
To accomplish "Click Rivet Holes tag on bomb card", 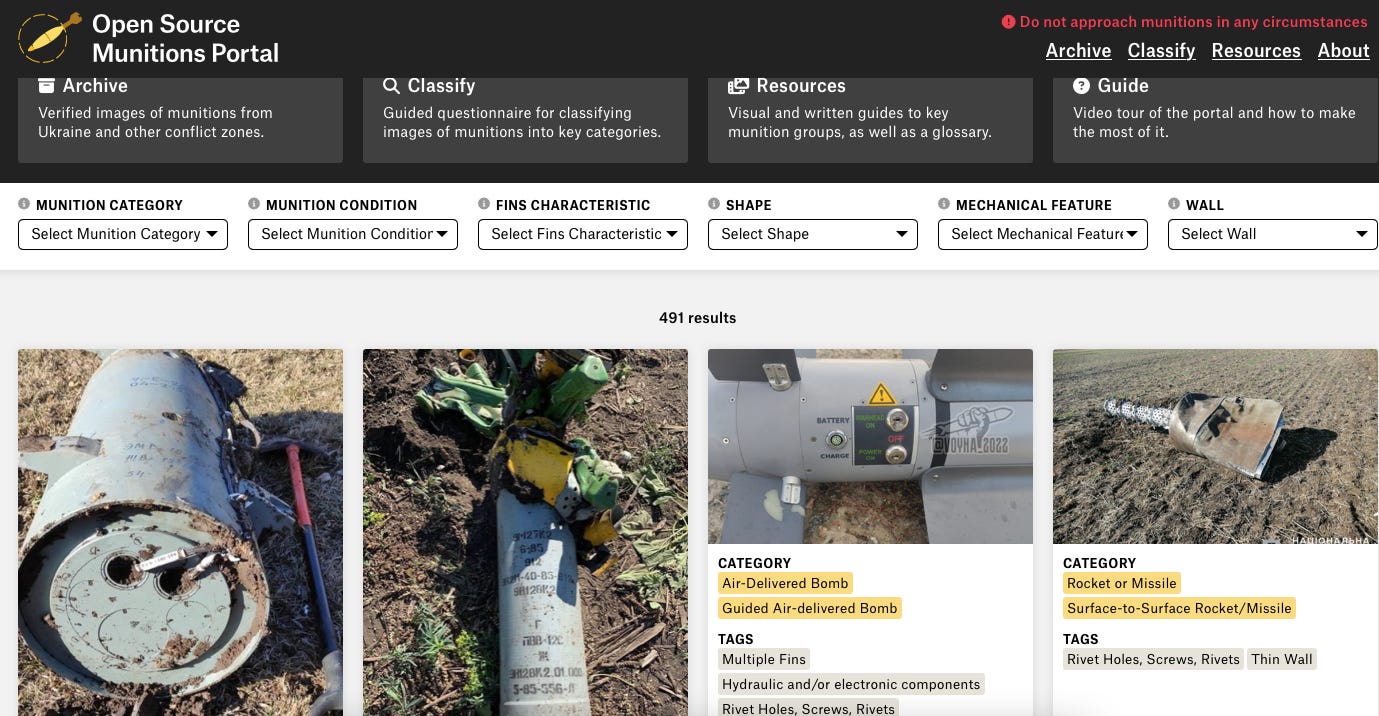I will [x=808, y=708].
